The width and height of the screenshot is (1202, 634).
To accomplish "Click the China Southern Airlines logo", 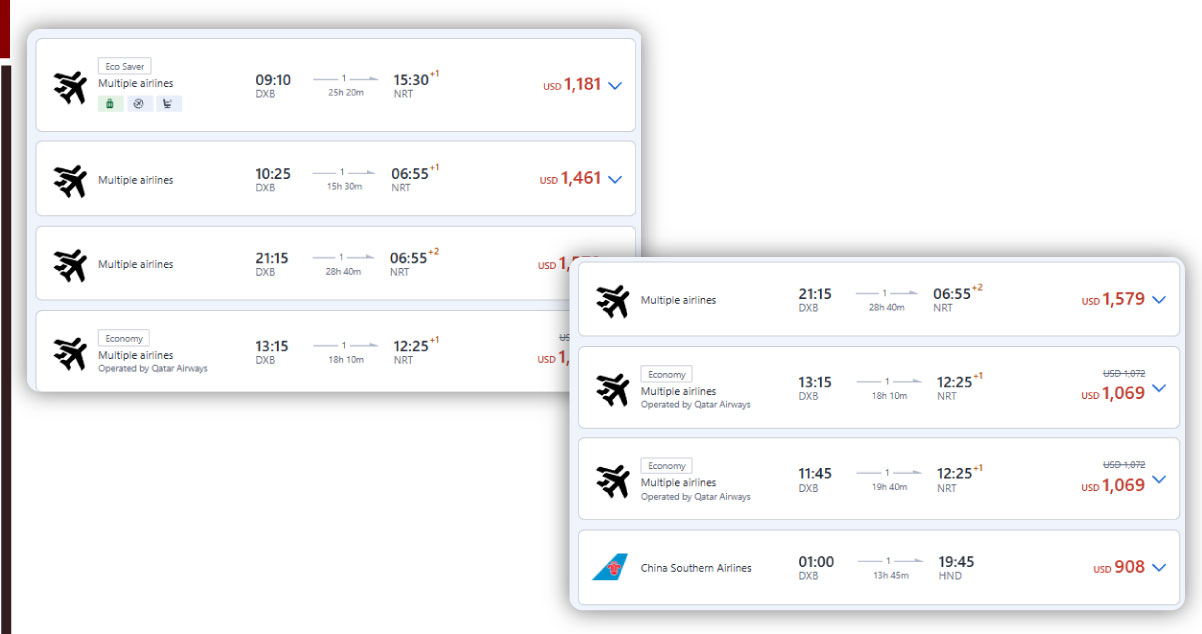I will [611, 568].
